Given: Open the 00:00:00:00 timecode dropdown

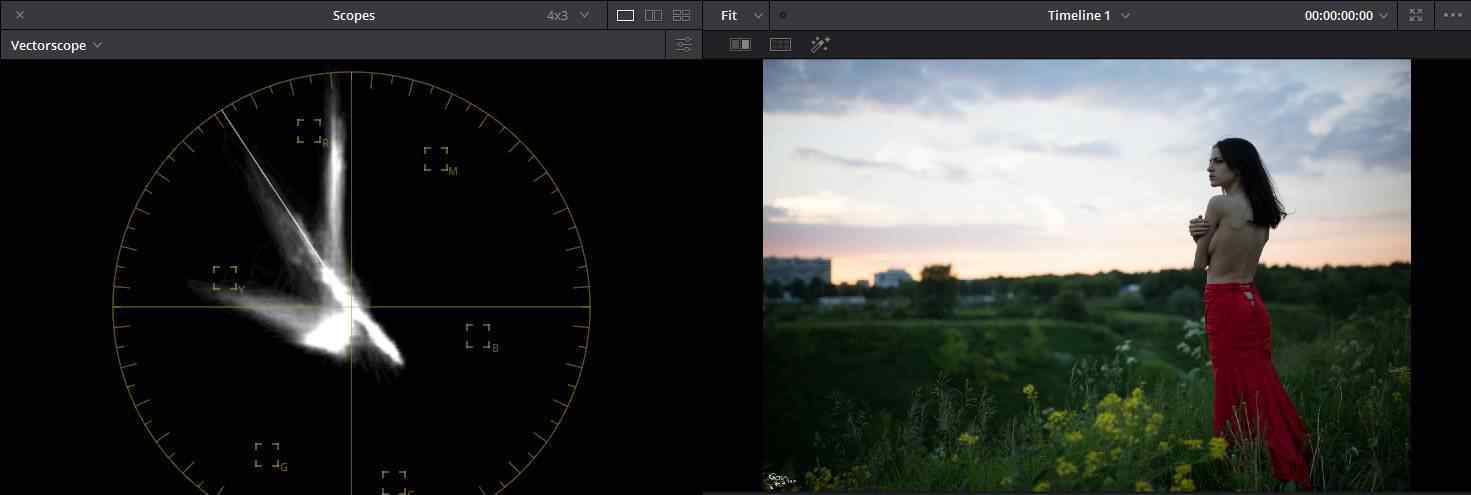Looking at the screenshot, I should [x=1347, y=15].
